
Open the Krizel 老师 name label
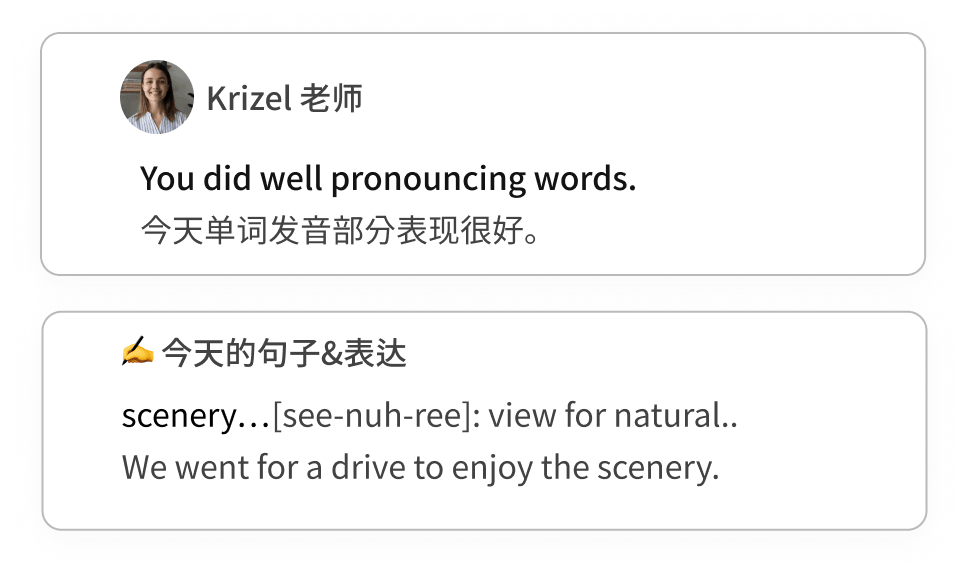coord(284,99)
